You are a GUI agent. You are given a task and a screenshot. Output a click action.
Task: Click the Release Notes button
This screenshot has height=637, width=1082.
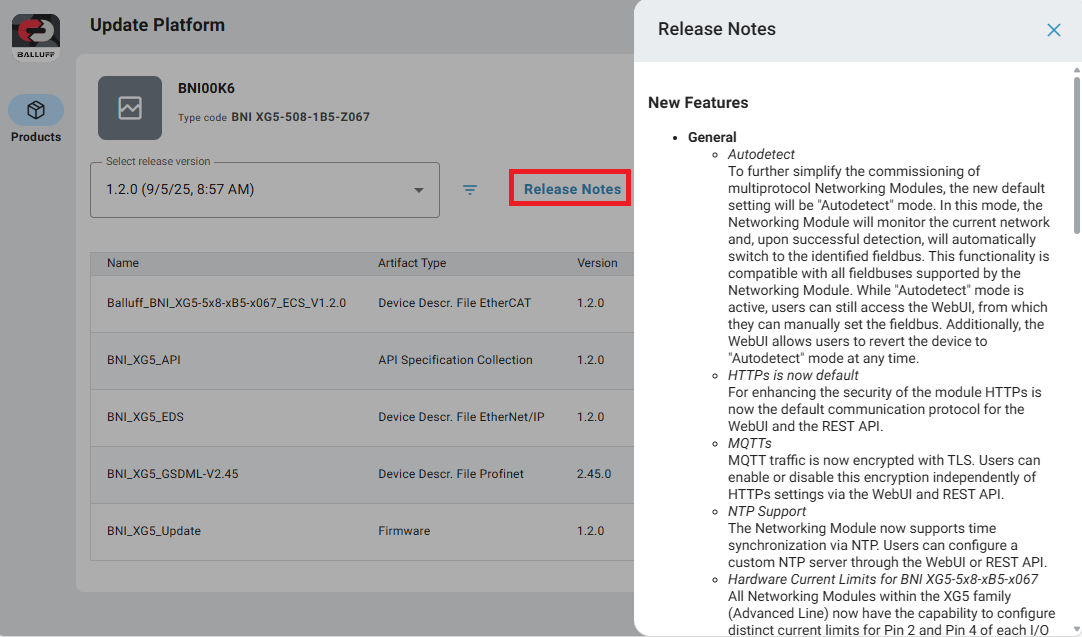571,189
